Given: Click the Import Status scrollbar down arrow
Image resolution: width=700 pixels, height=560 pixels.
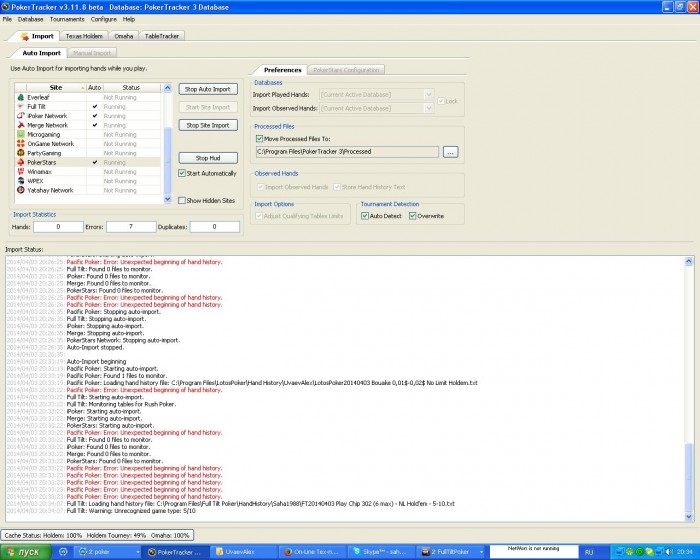Looking at the screenshot, I should click(x=688, y=517).
